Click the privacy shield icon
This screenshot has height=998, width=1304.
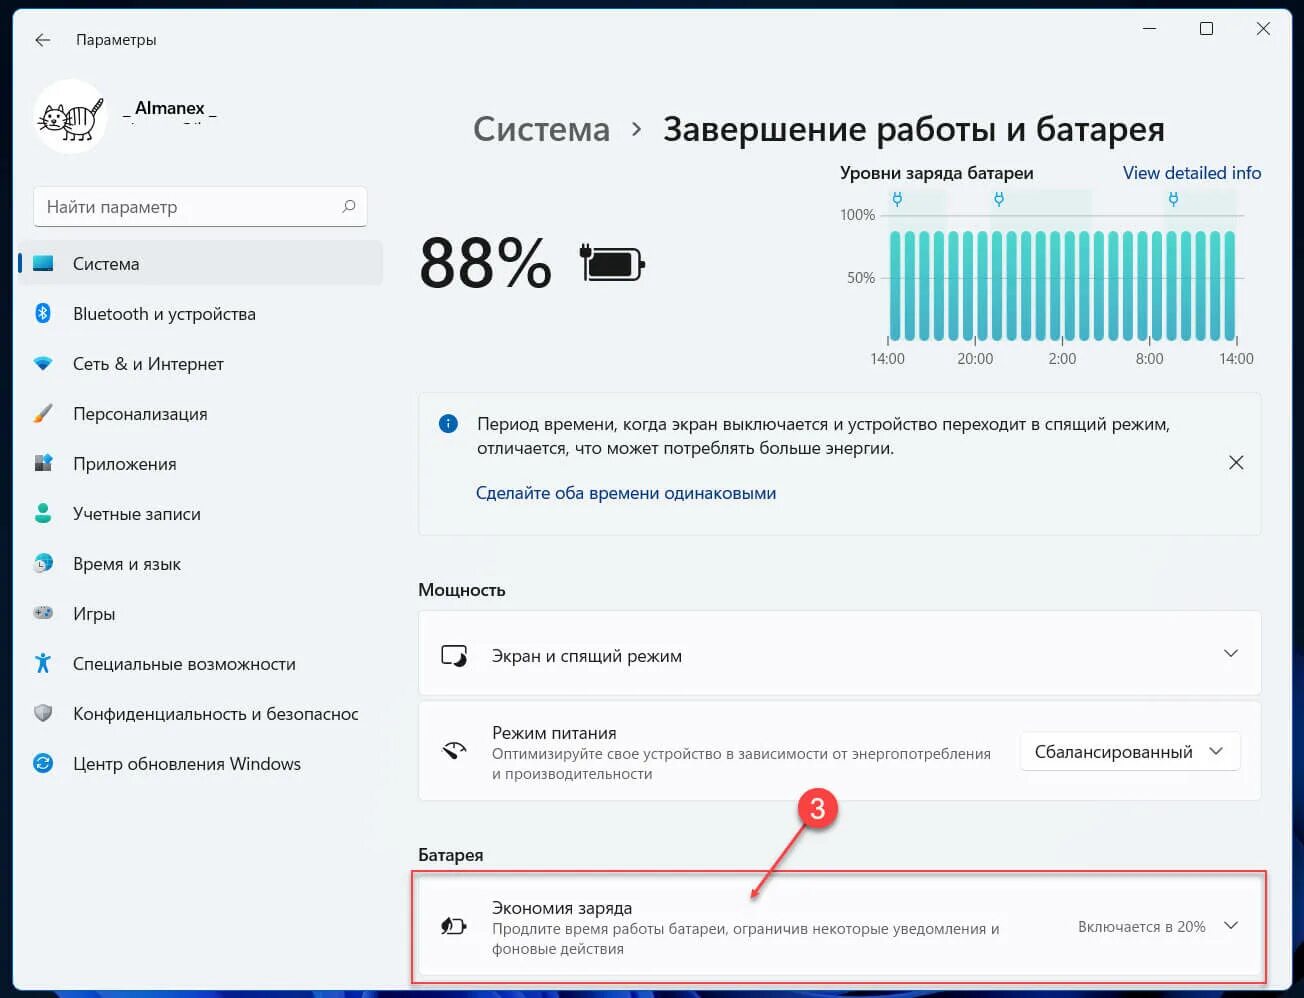click(43, 713)
